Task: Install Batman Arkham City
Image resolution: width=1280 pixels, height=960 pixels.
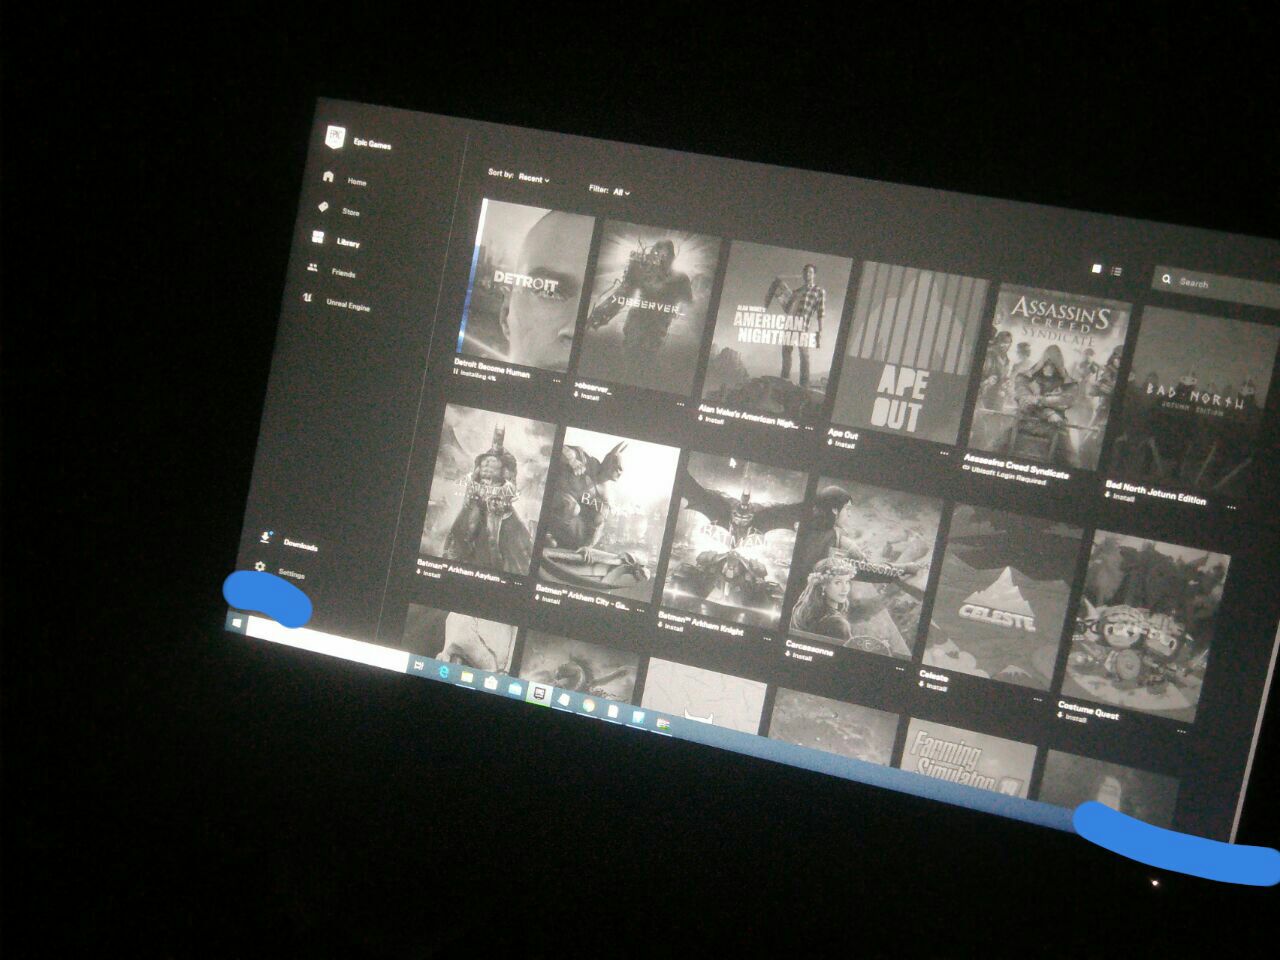Action: click(548, 600)
